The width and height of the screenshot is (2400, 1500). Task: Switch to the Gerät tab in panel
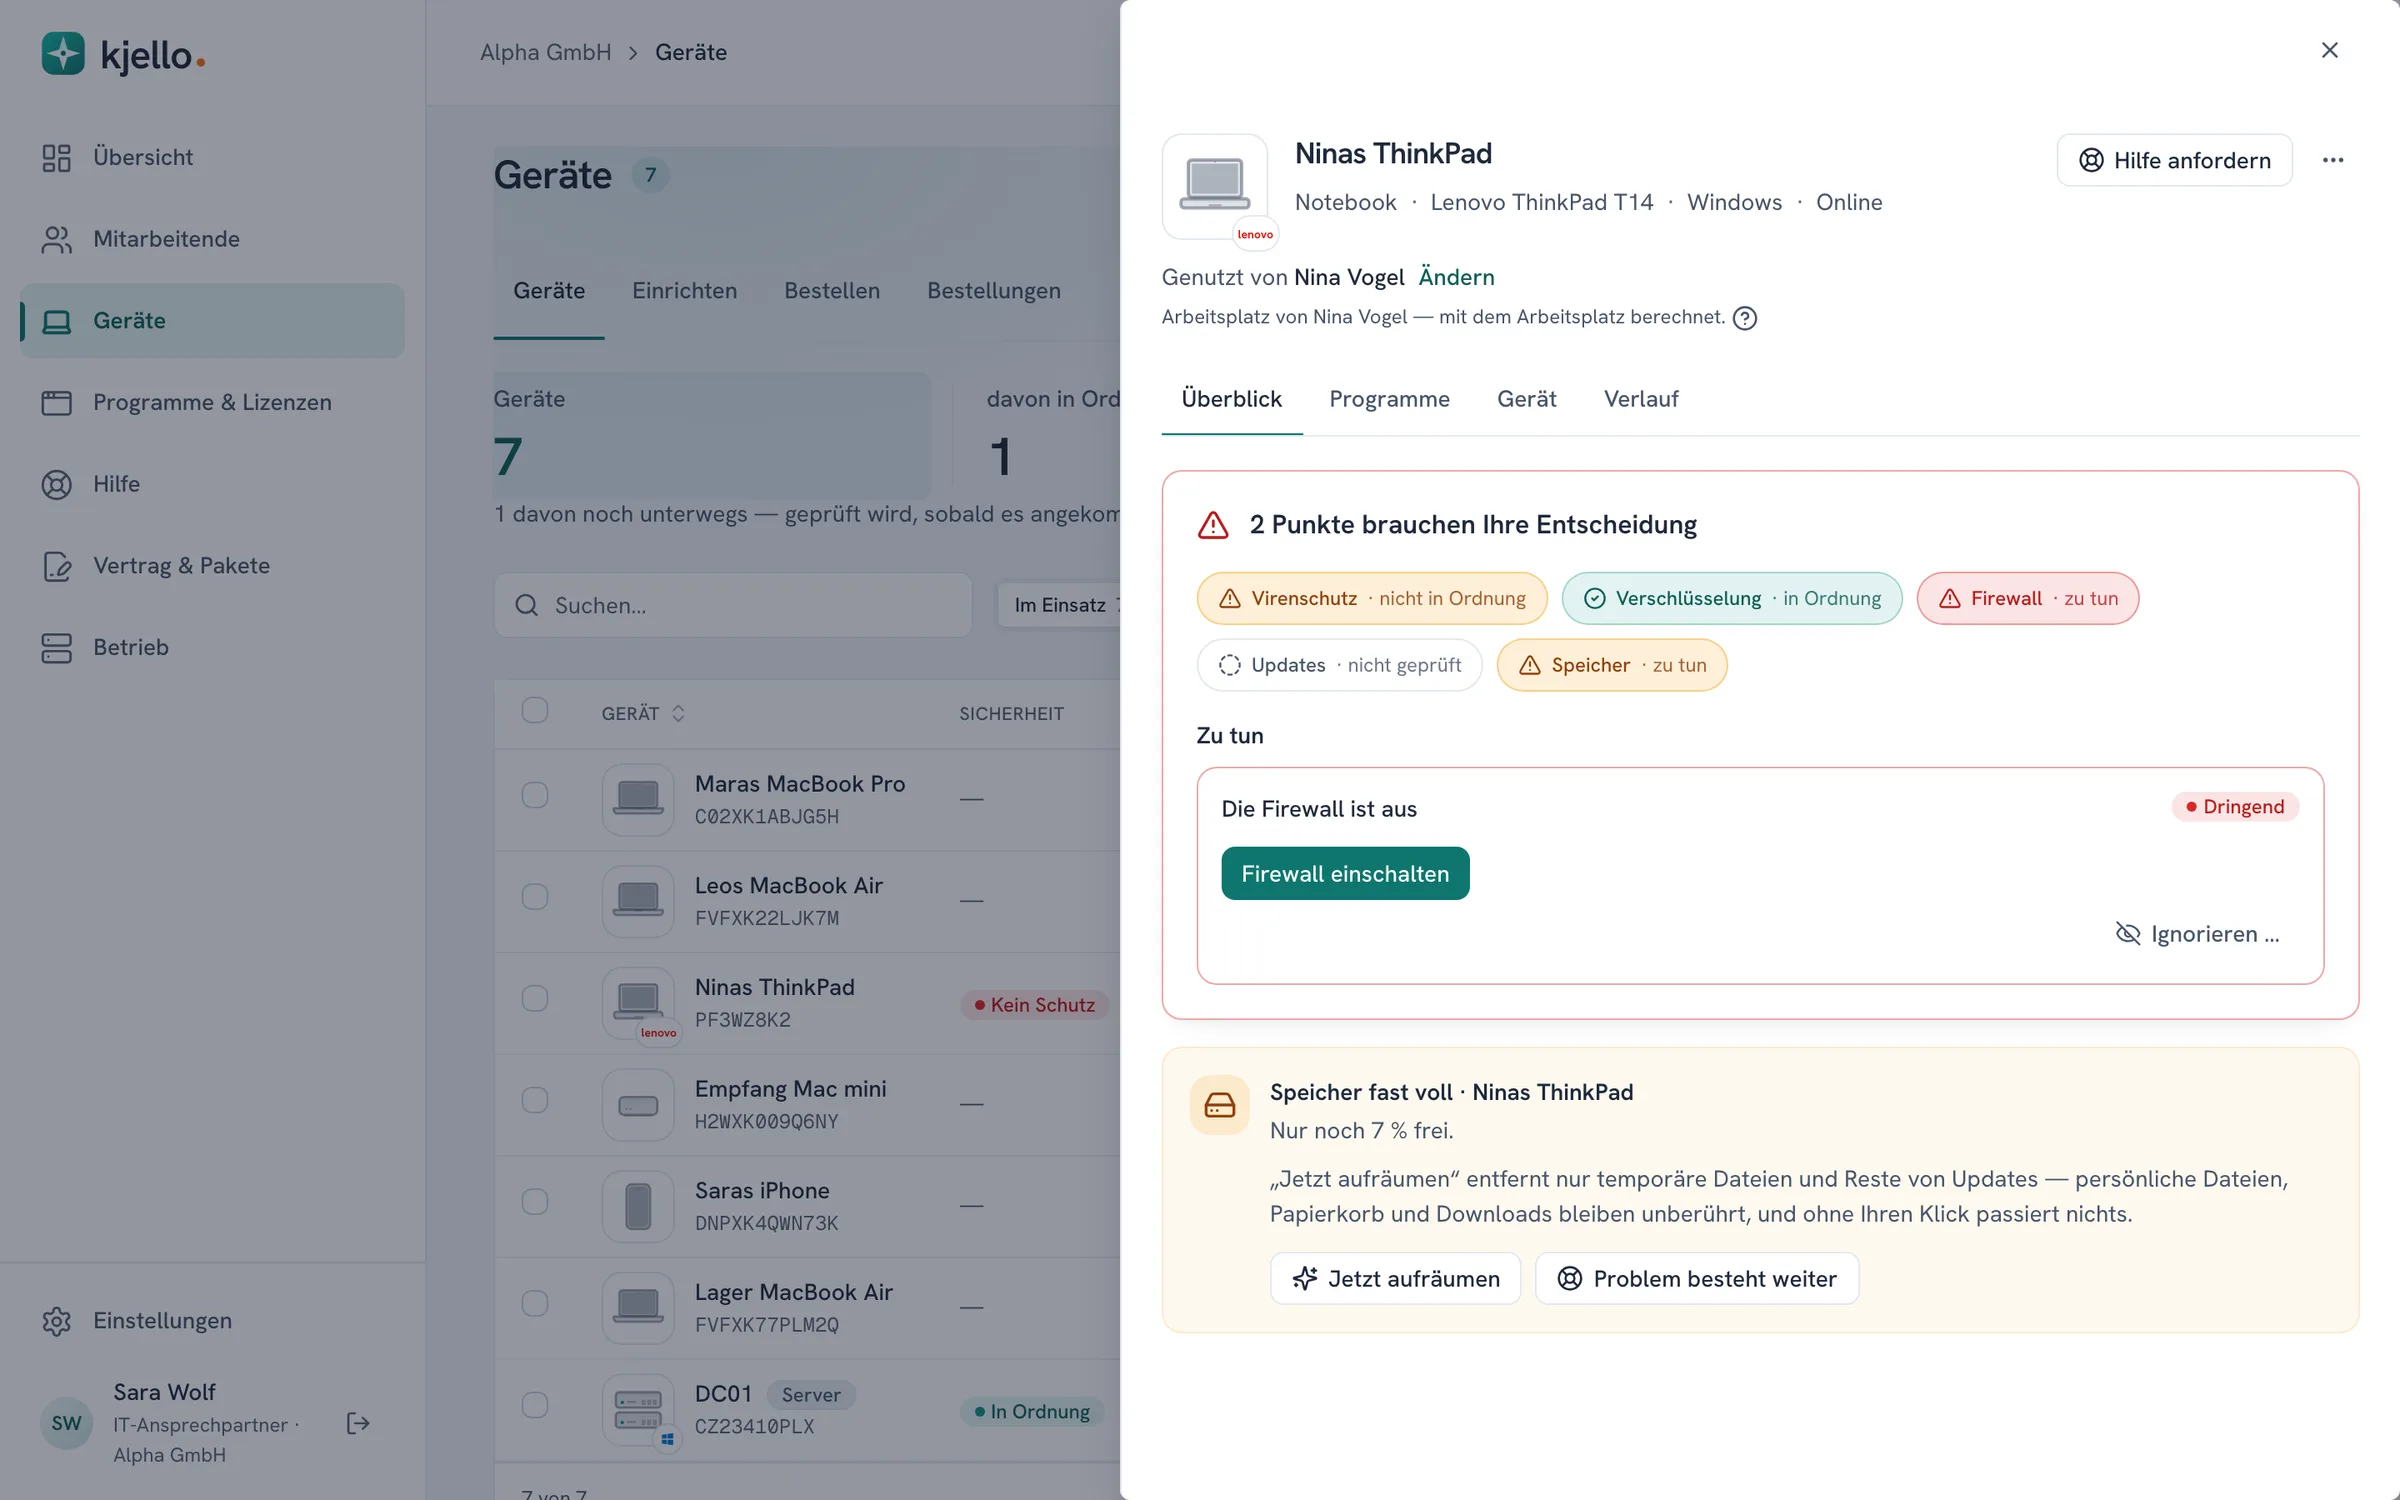click(1526, 399)
